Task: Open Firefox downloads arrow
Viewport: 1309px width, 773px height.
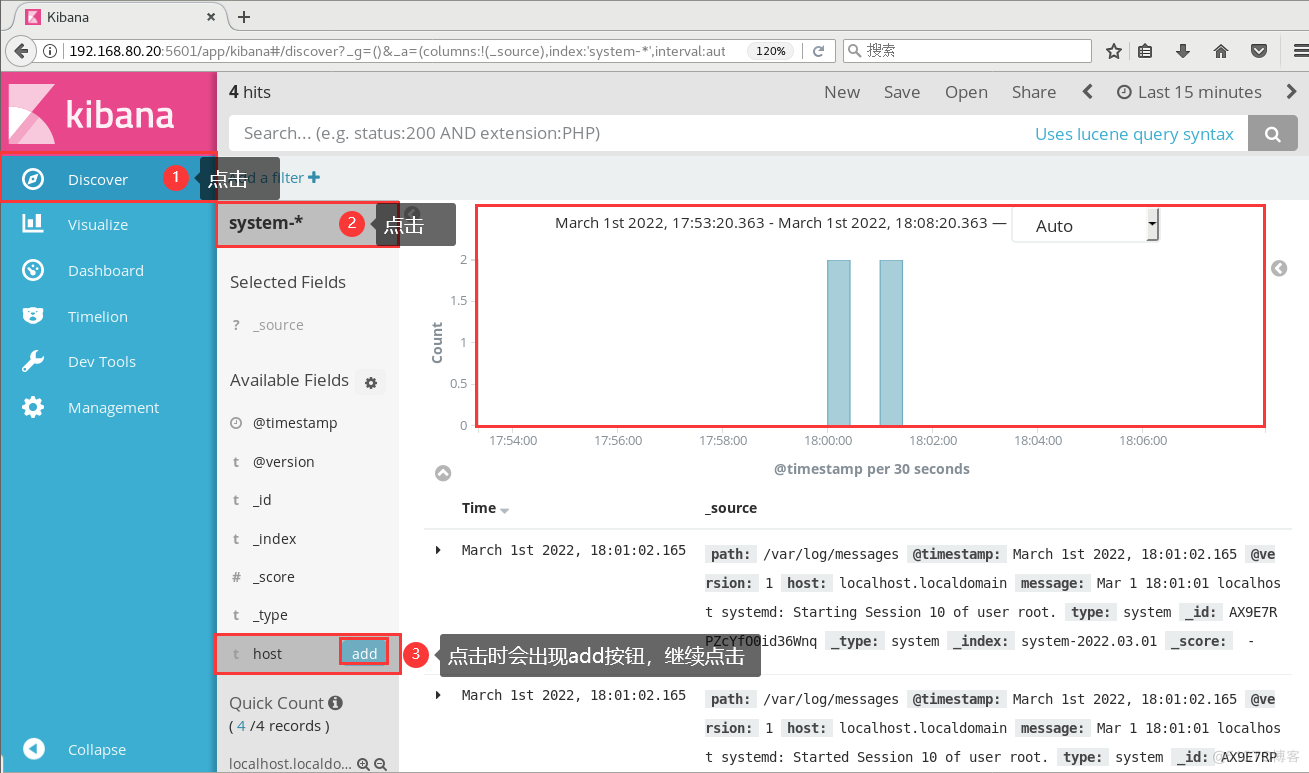Action: click(x=1183, y=50)
